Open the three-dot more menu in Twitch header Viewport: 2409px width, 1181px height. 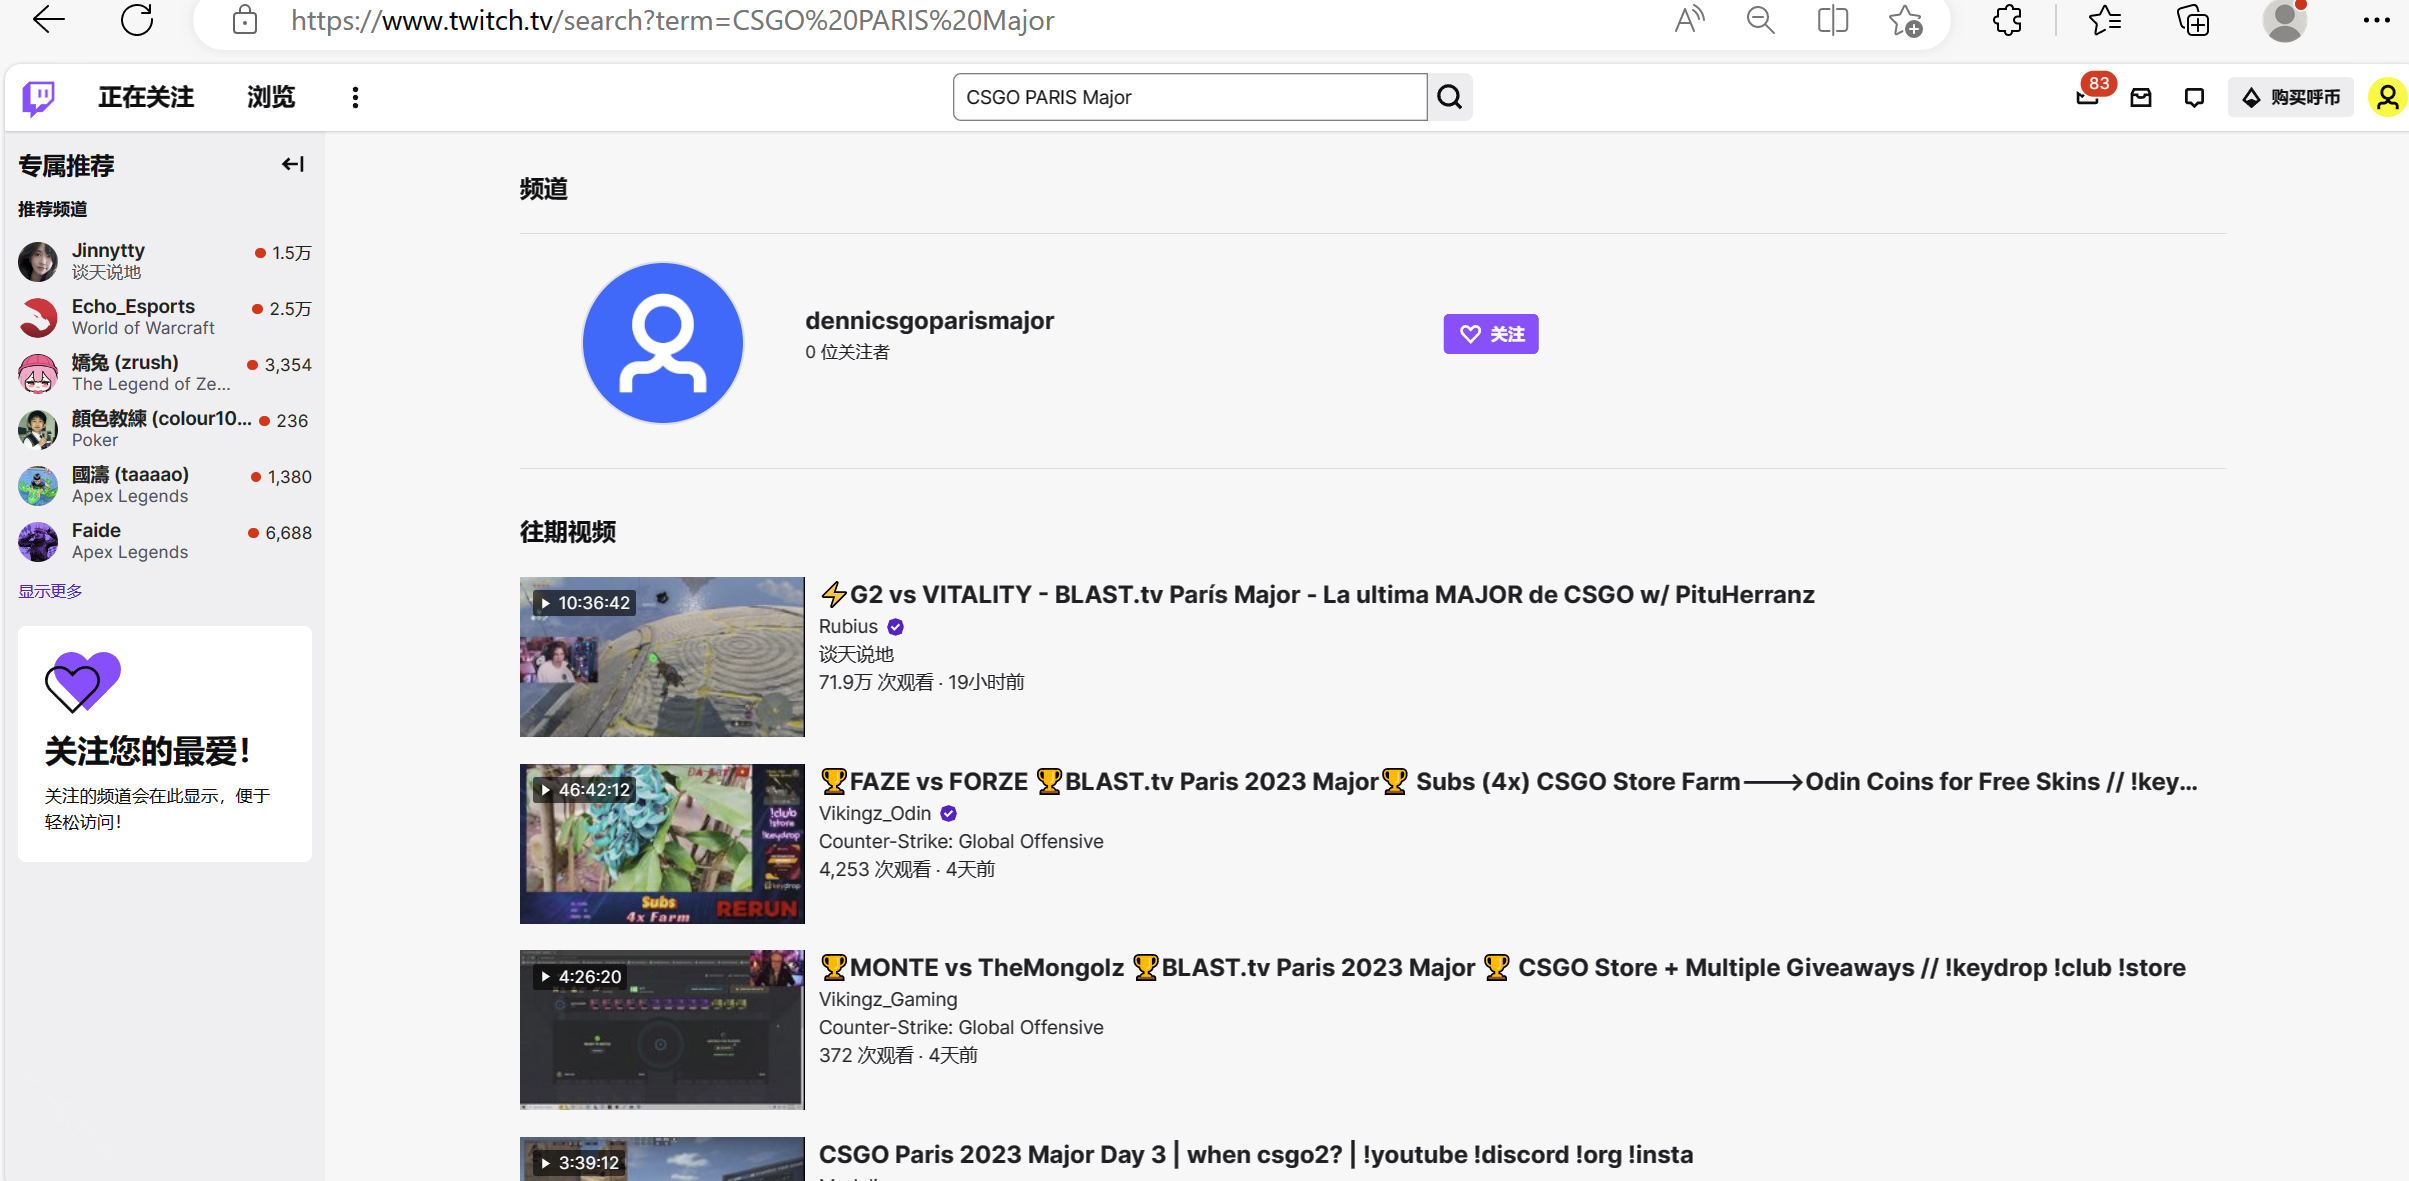355,97
